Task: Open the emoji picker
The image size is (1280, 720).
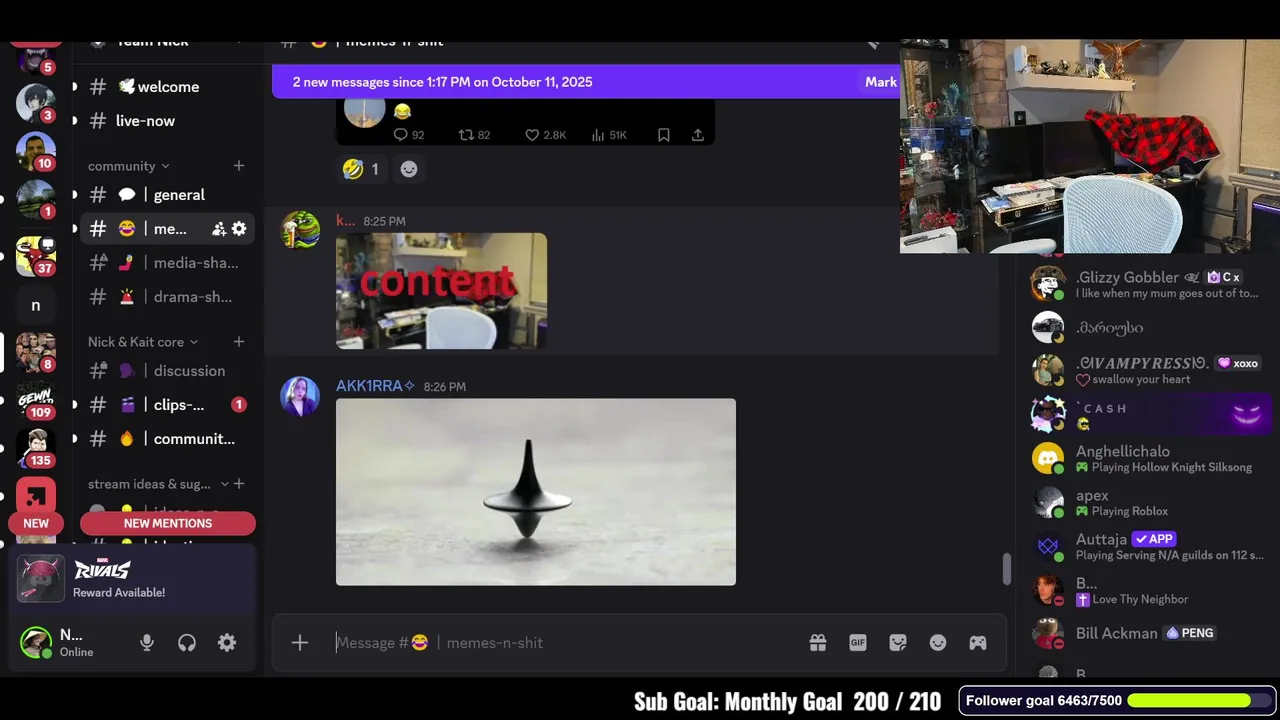Action: pyautogui.click(x=938, y=643)
